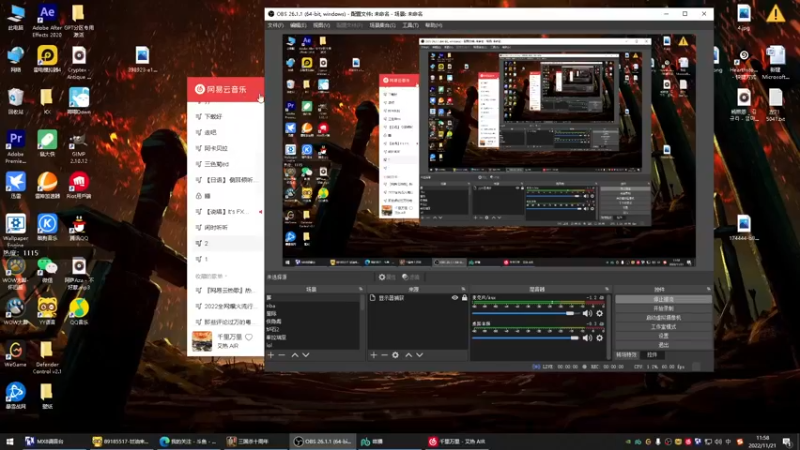Screen dimensions: 800x450
Task: Move source down with arrow in Sources
Action: tap(419, 355)
